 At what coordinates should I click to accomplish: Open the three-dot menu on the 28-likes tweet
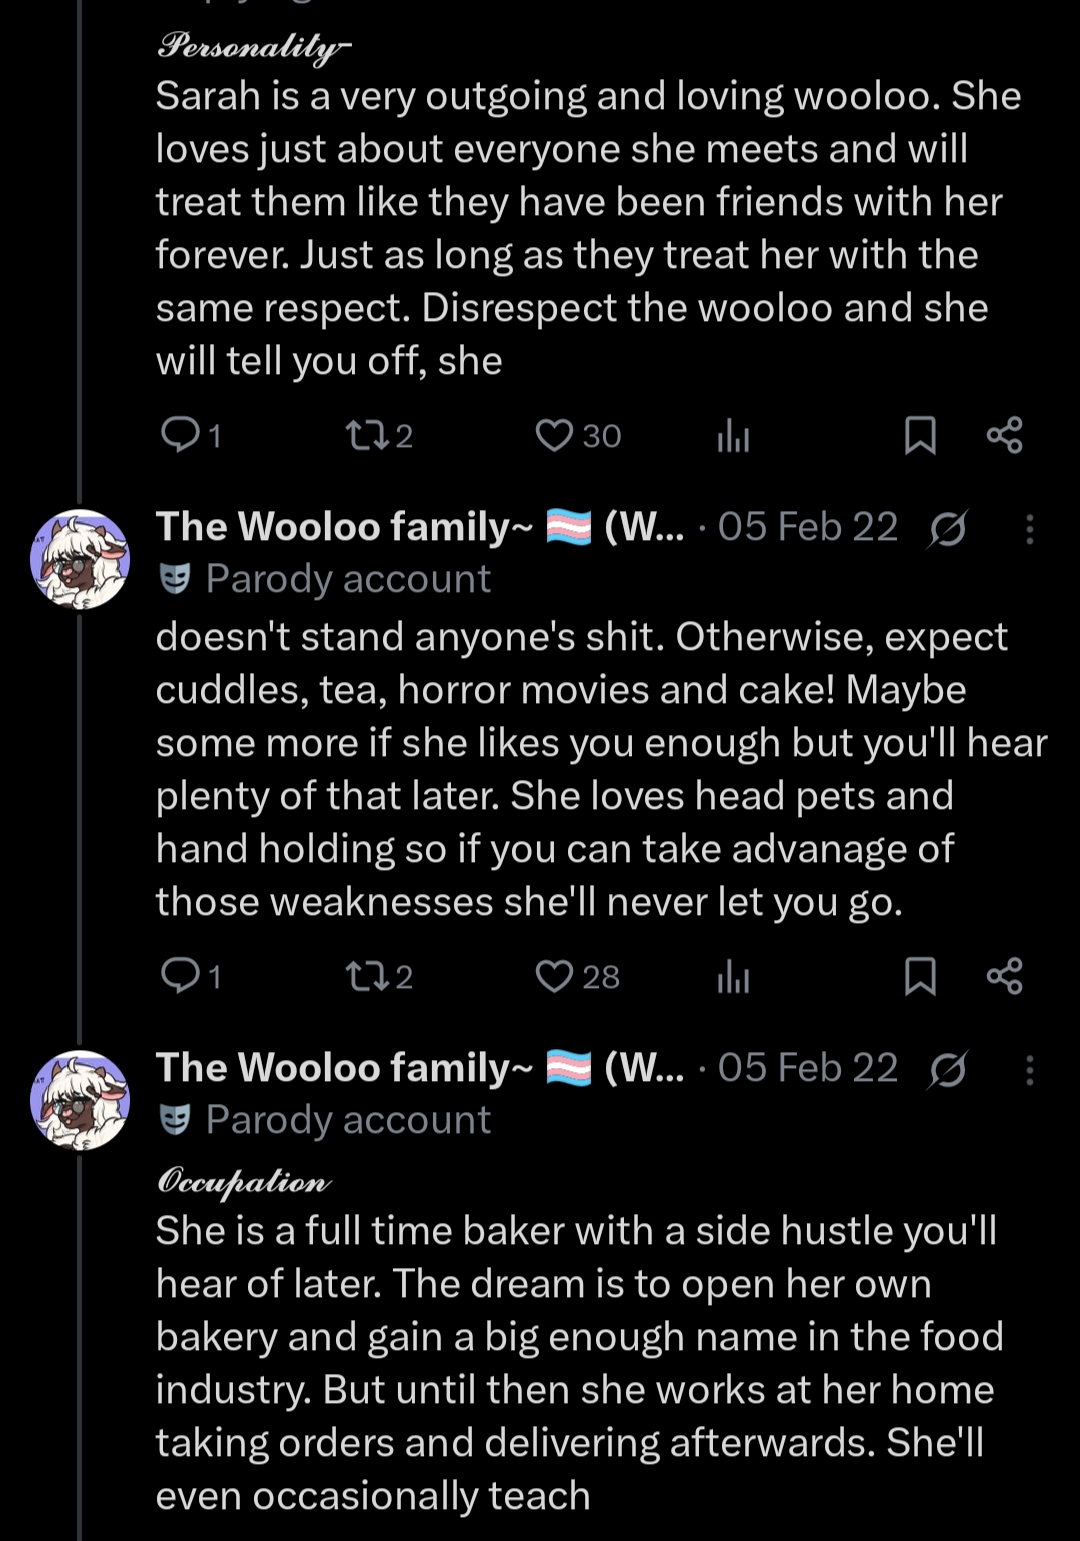point(1029,528)
